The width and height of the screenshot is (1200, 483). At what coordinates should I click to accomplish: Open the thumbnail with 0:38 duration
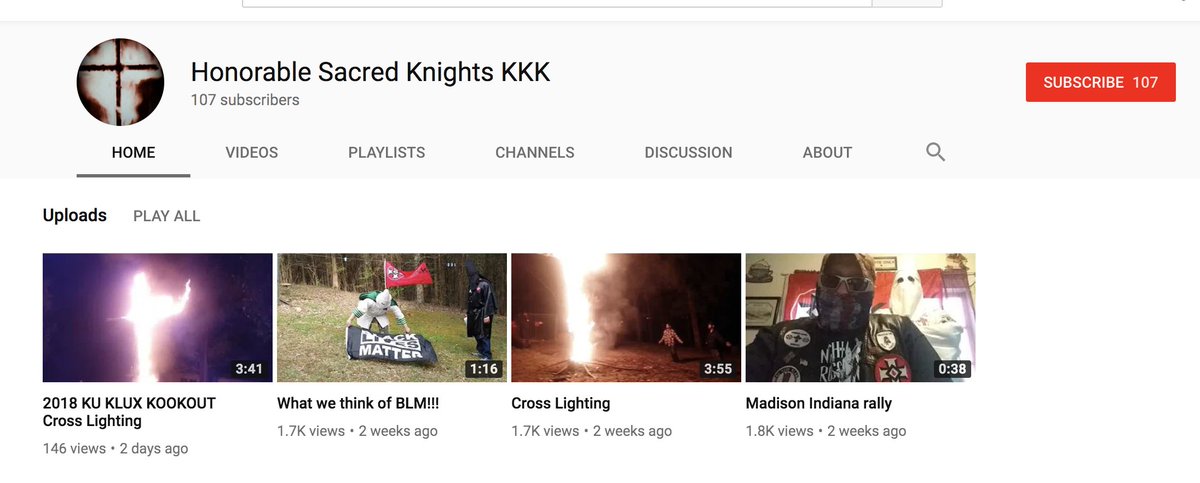tap(860, 317)
